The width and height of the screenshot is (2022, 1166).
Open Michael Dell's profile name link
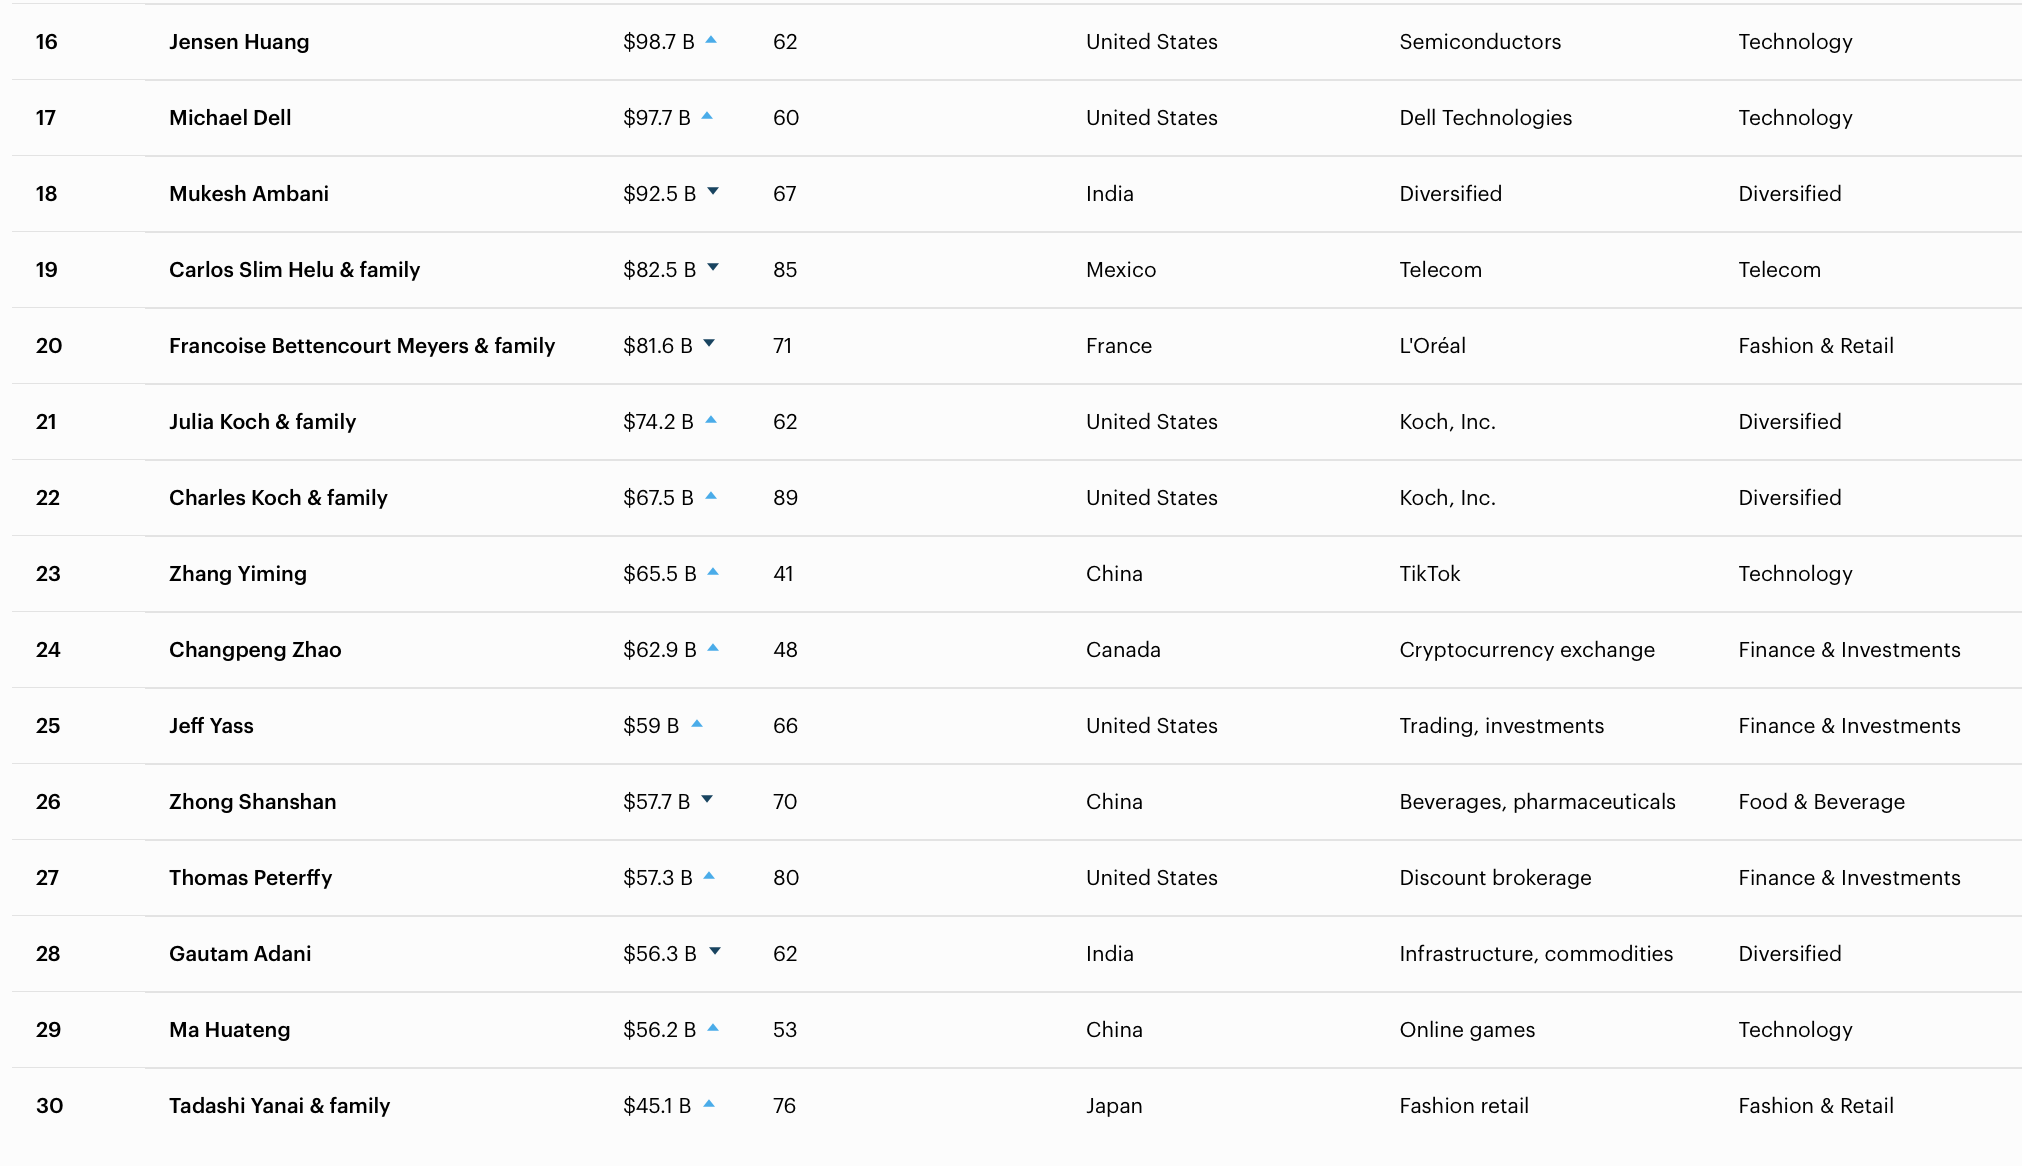(230, 118)
